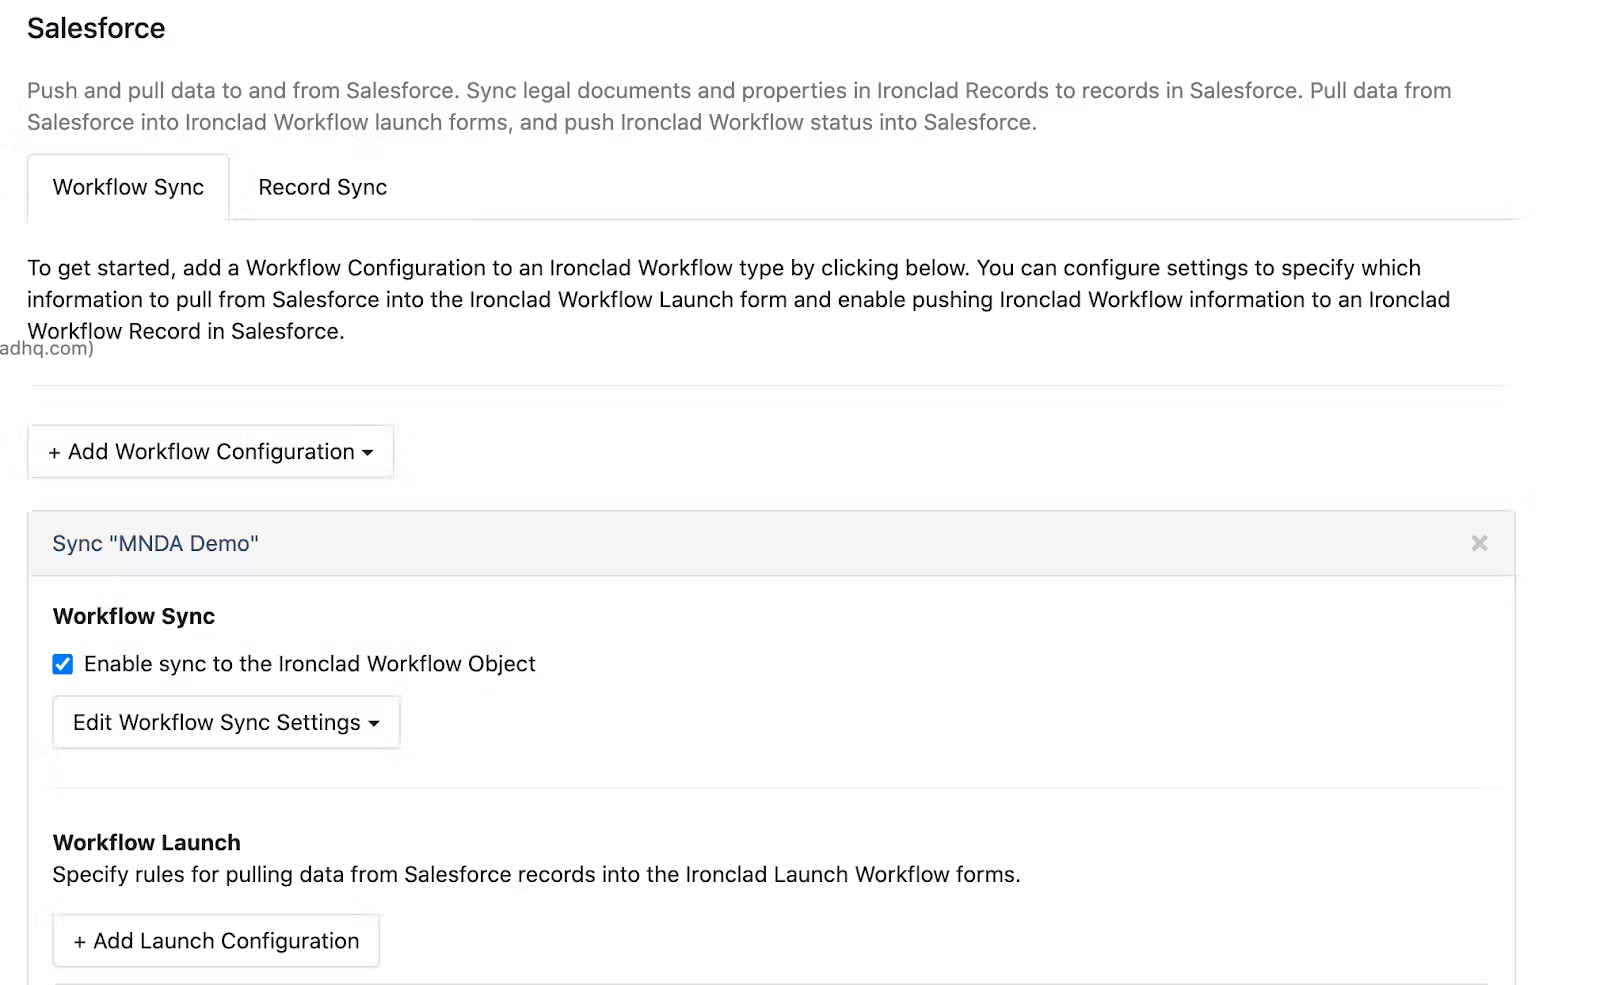The width and height of the screenshot is (1600, 985).
Task: Remove the Sync "MNDA Demo" panel with X
Action: pos(1479,543)
